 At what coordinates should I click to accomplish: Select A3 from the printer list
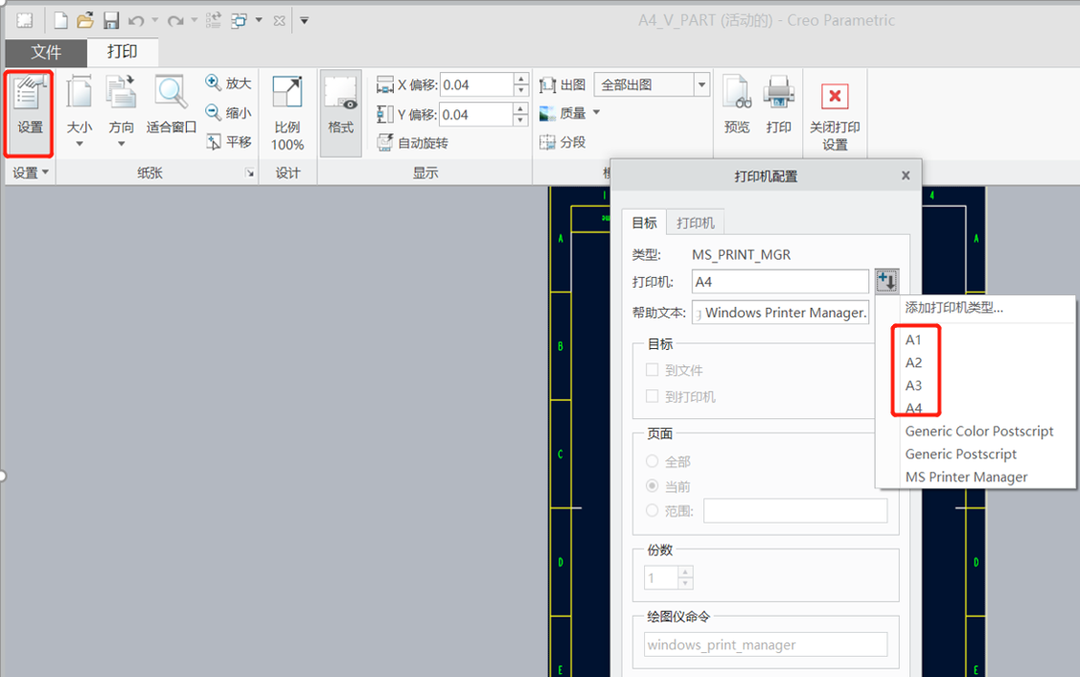pyautogui.click(x=913, y=385)
